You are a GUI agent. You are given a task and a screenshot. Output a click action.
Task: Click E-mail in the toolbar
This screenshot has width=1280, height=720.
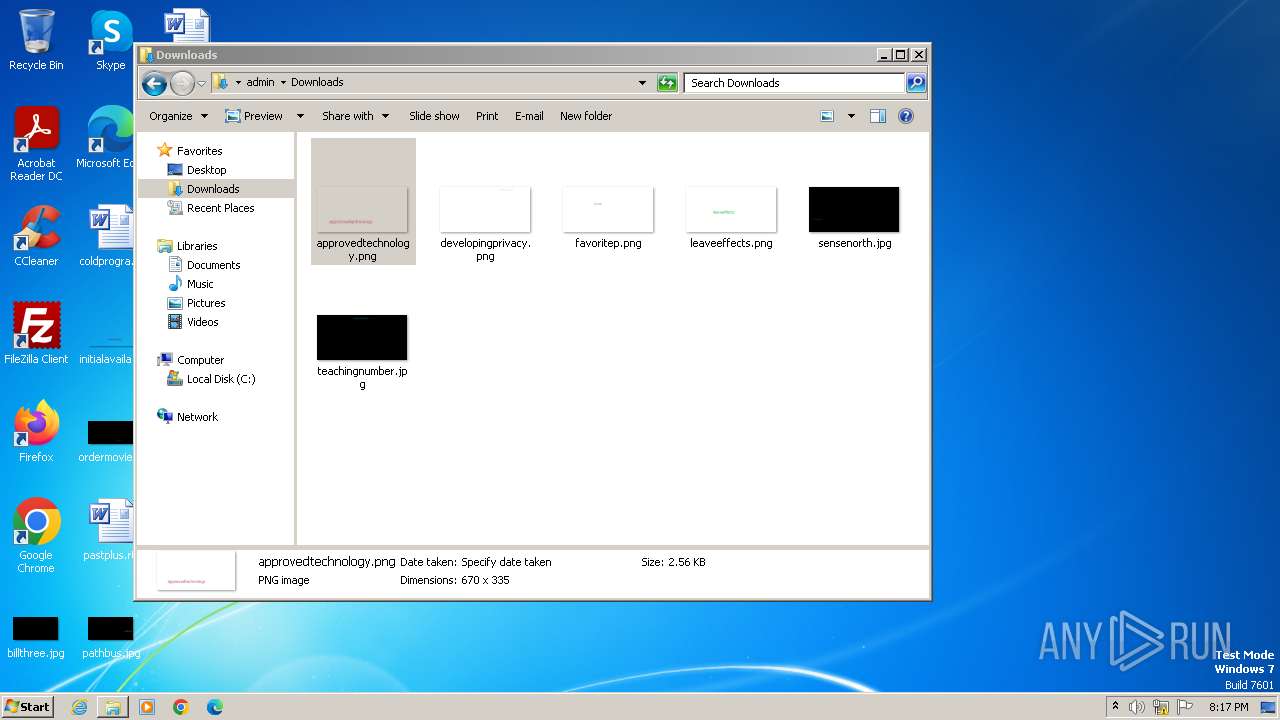click(529, 116)
